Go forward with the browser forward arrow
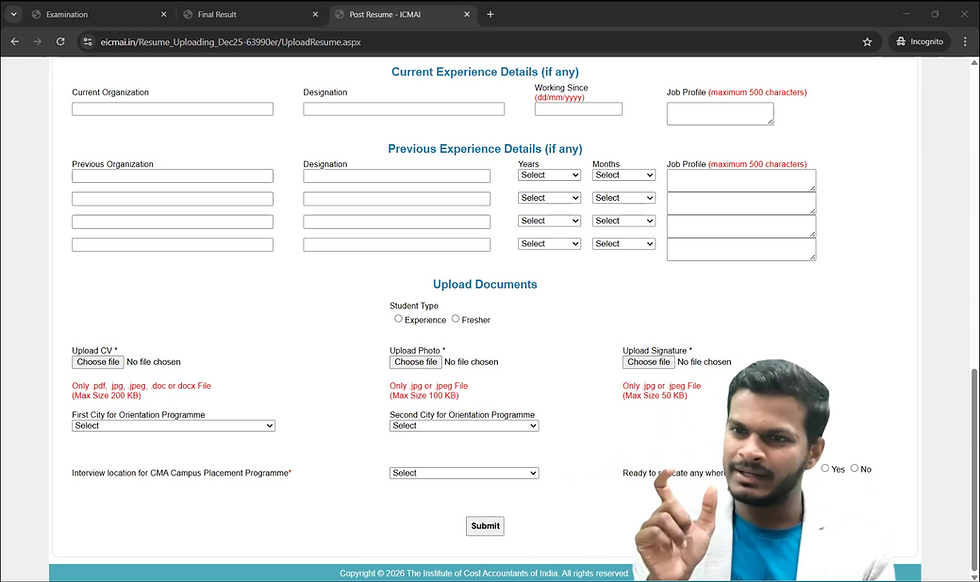Viewport: 980px width, 582px height. (x=38, y=42)
